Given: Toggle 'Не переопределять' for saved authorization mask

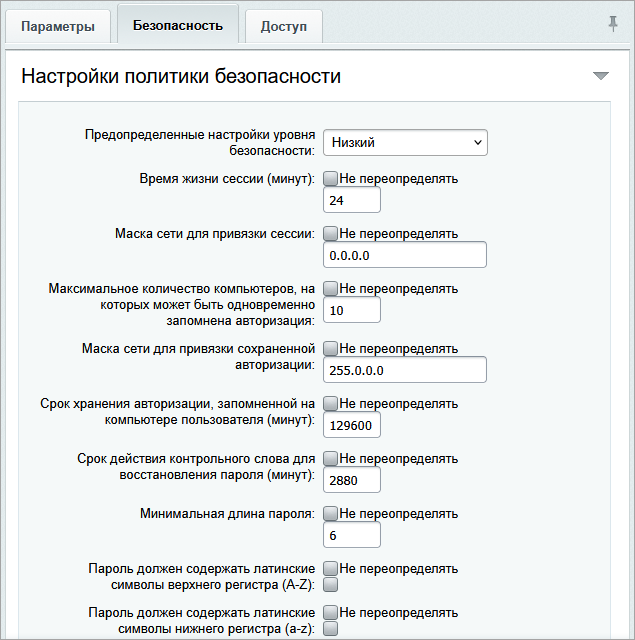Looking at the screenshot, I should click(x=330, y=349).
